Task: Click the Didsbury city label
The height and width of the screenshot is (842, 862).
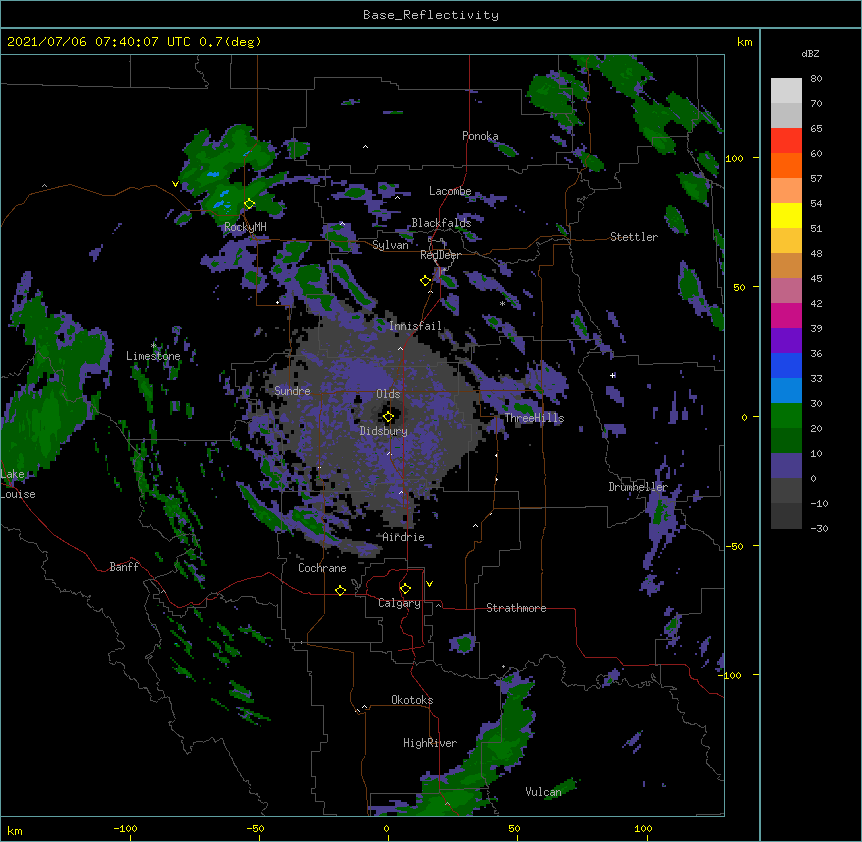Action: coord(384,431)
